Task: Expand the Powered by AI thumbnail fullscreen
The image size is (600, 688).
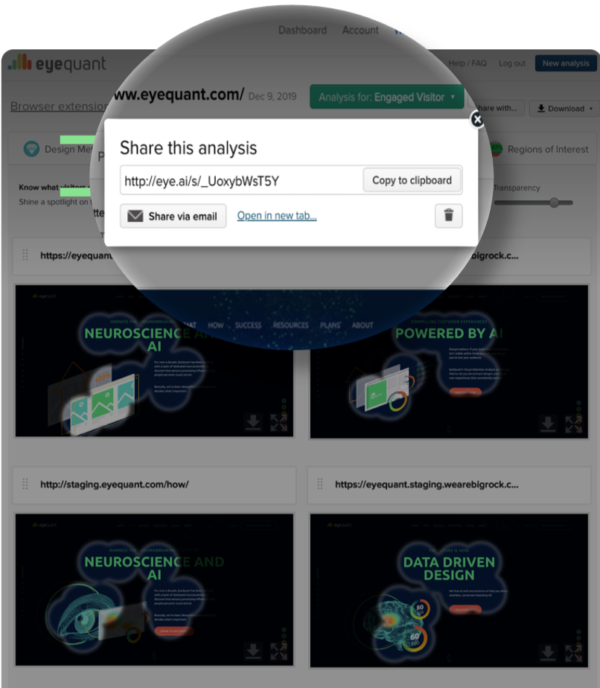Action: coord(573,424)
